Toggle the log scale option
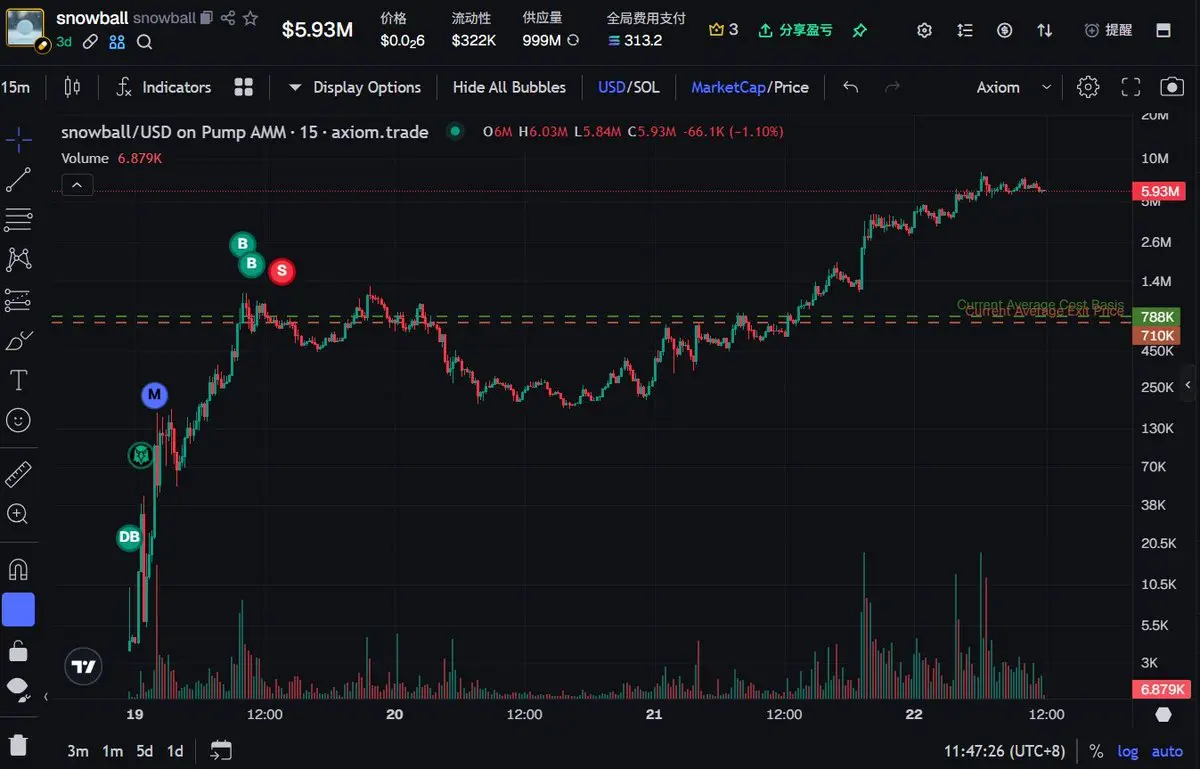Viewport: 1200px width, 769px height. coord(1128,751)
